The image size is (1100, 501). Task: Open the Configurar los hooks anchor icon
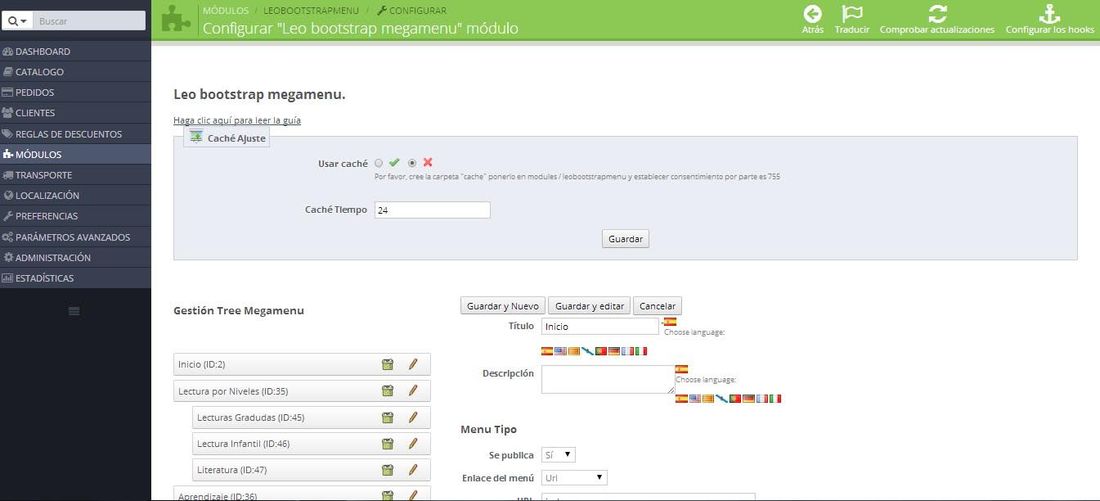tap(1049, 13)
